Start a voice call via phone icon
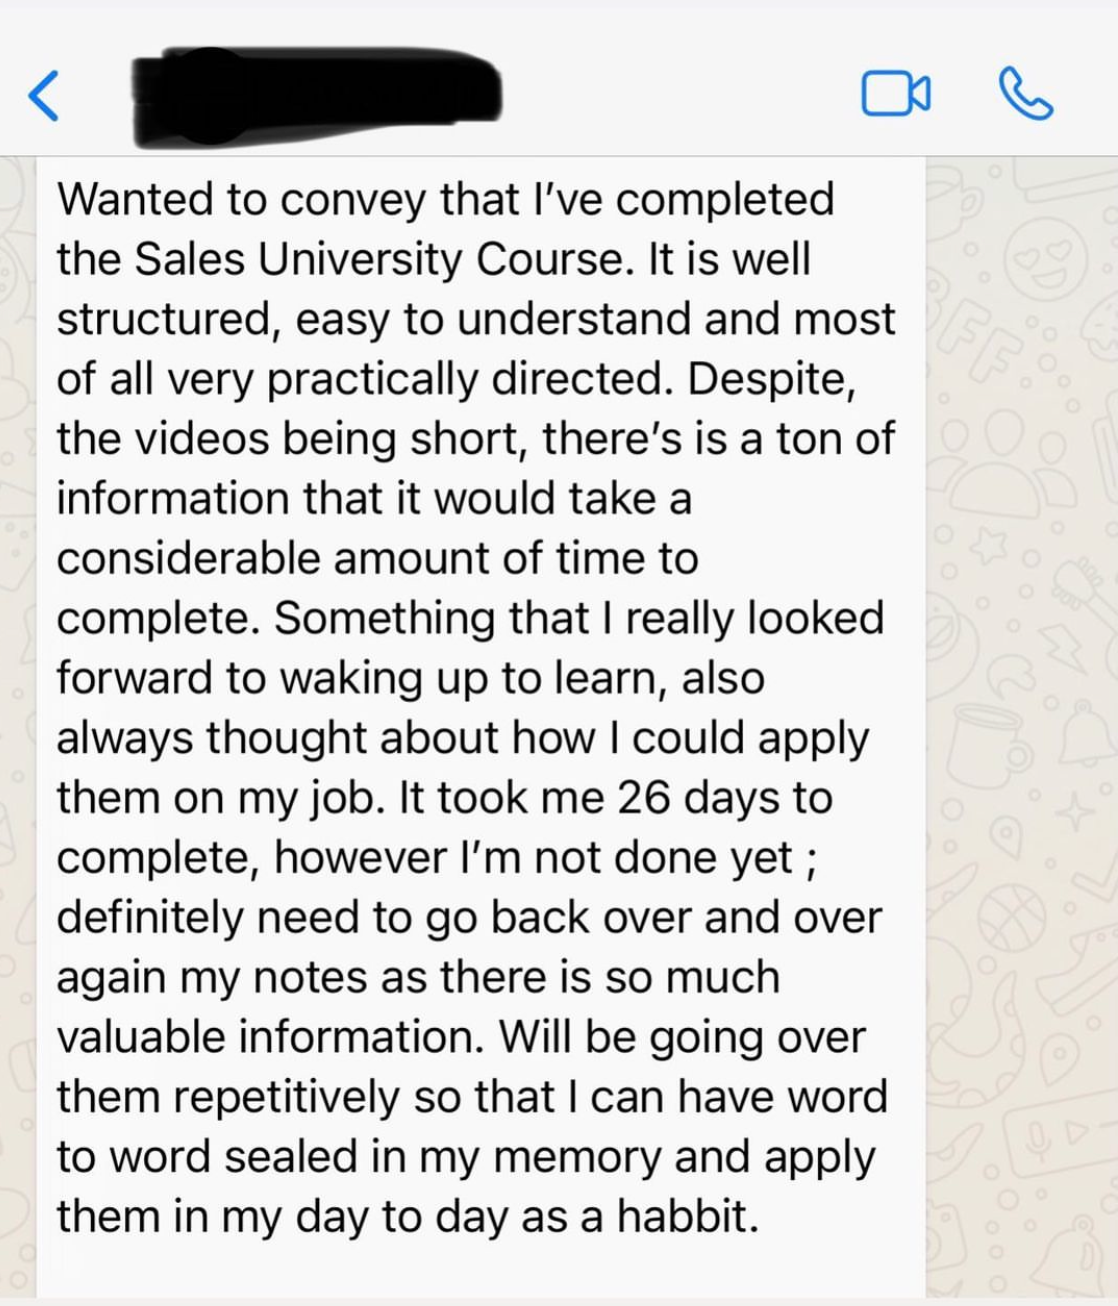1118x1306 pixels. pyautogui.click(x=1025, y=94)
